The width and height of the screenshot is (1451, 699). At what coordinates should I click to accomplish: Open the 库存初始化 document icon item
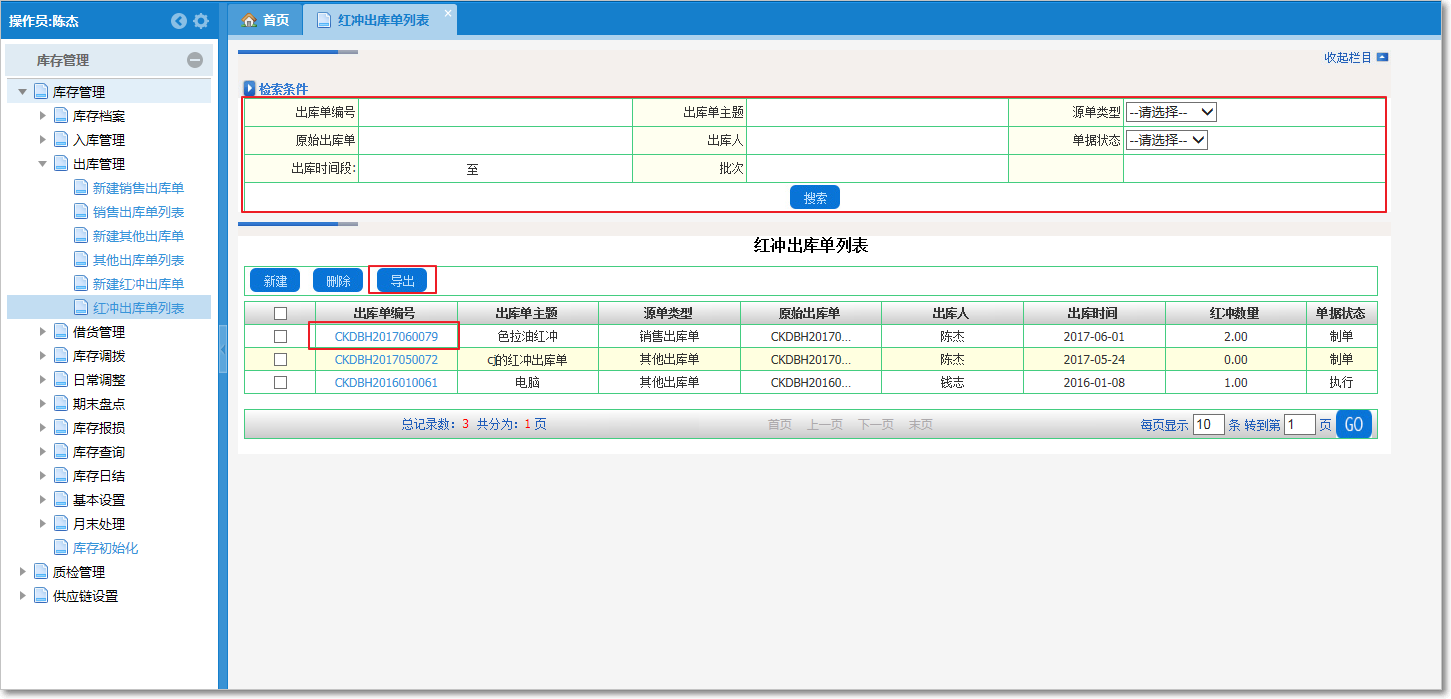pos(62,548)
